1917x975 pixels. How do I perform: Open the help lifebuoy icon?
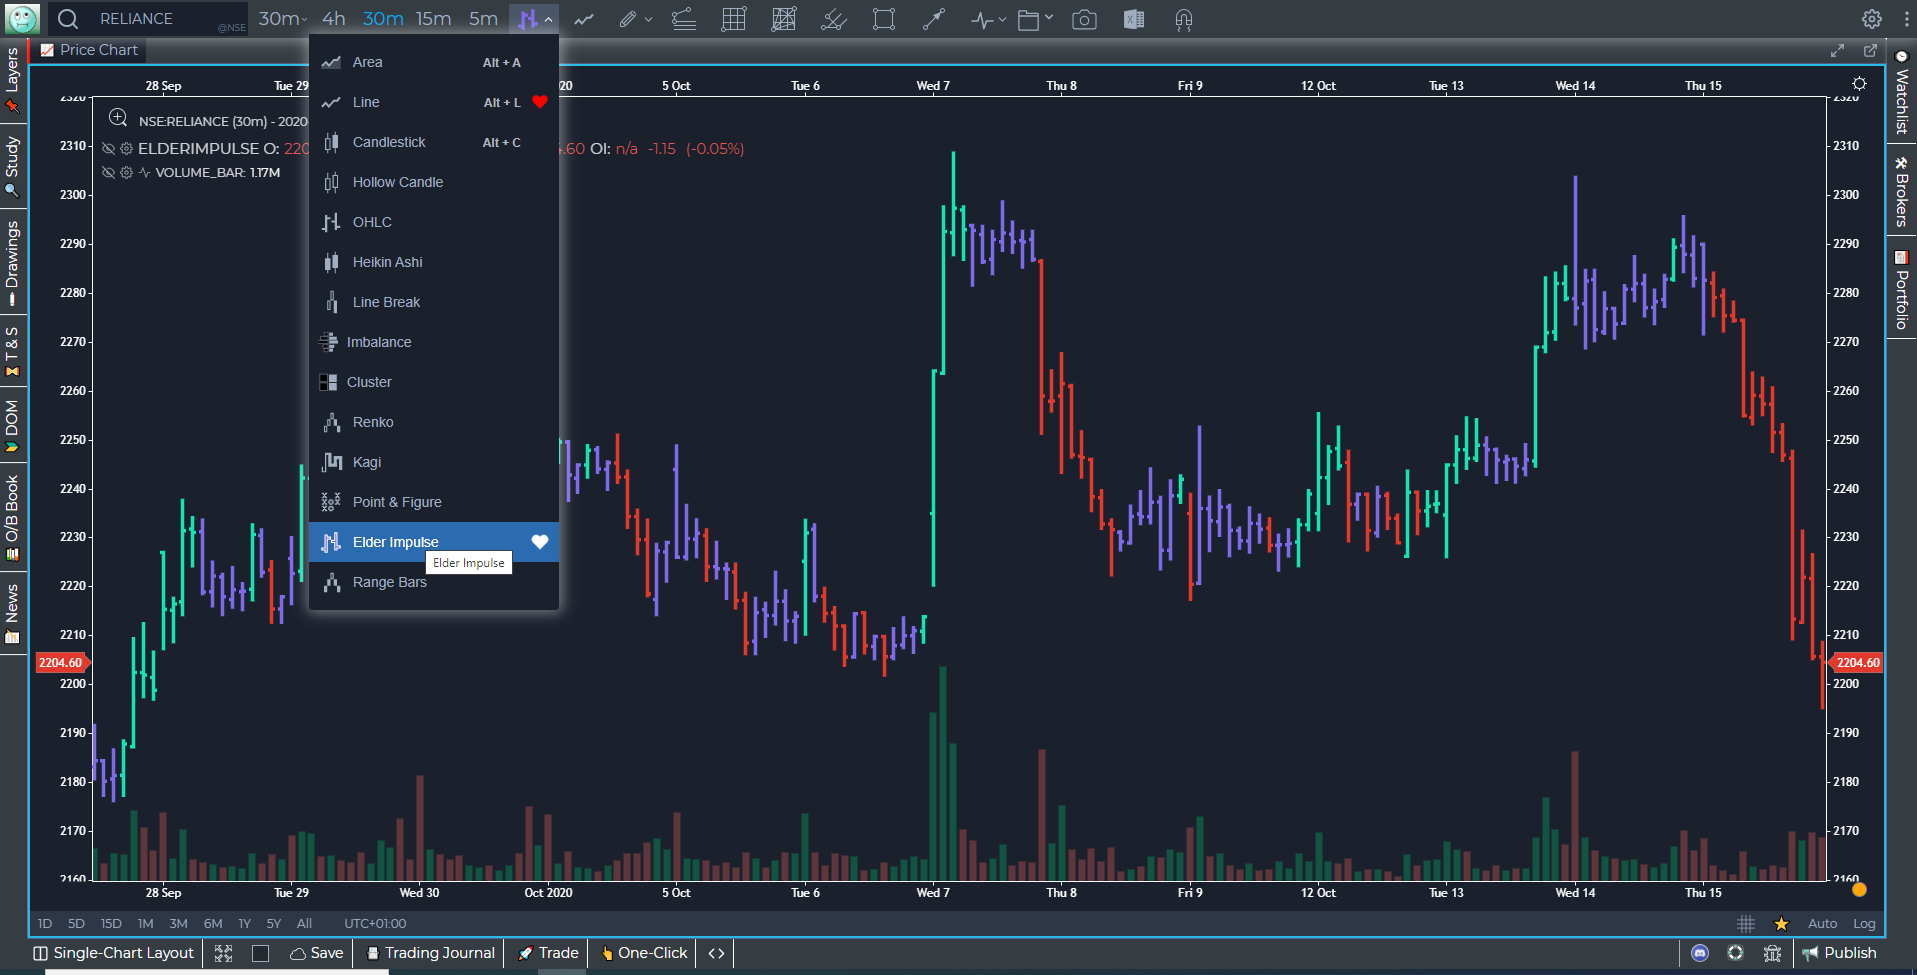click(1736, 953)
